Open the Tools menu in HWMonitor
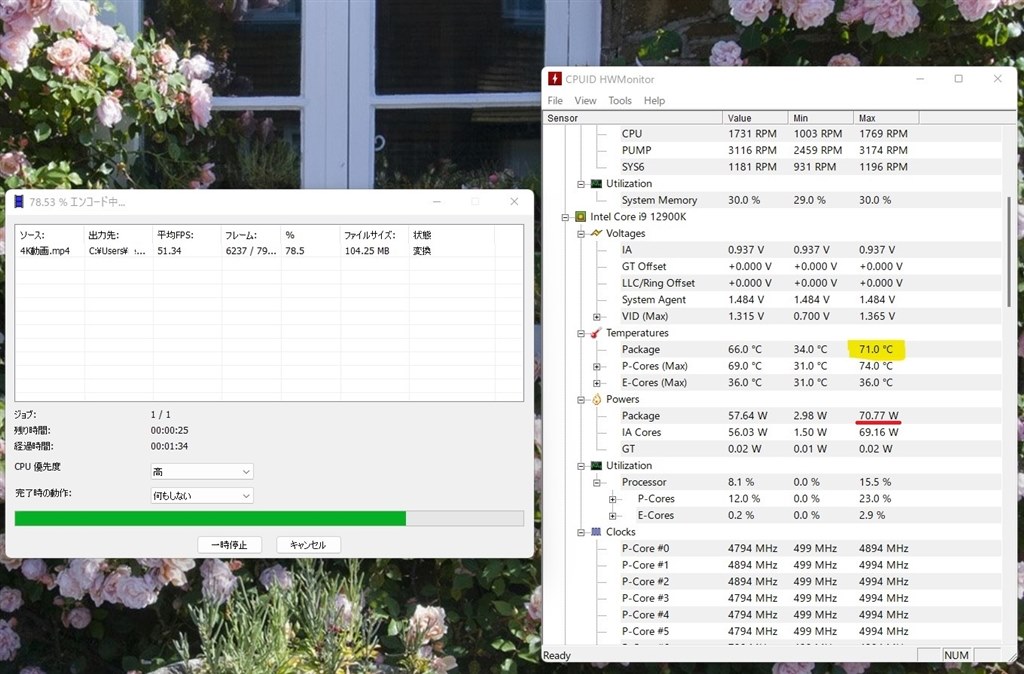This screenshot has width=1024, height=674. tap(620, 101)
